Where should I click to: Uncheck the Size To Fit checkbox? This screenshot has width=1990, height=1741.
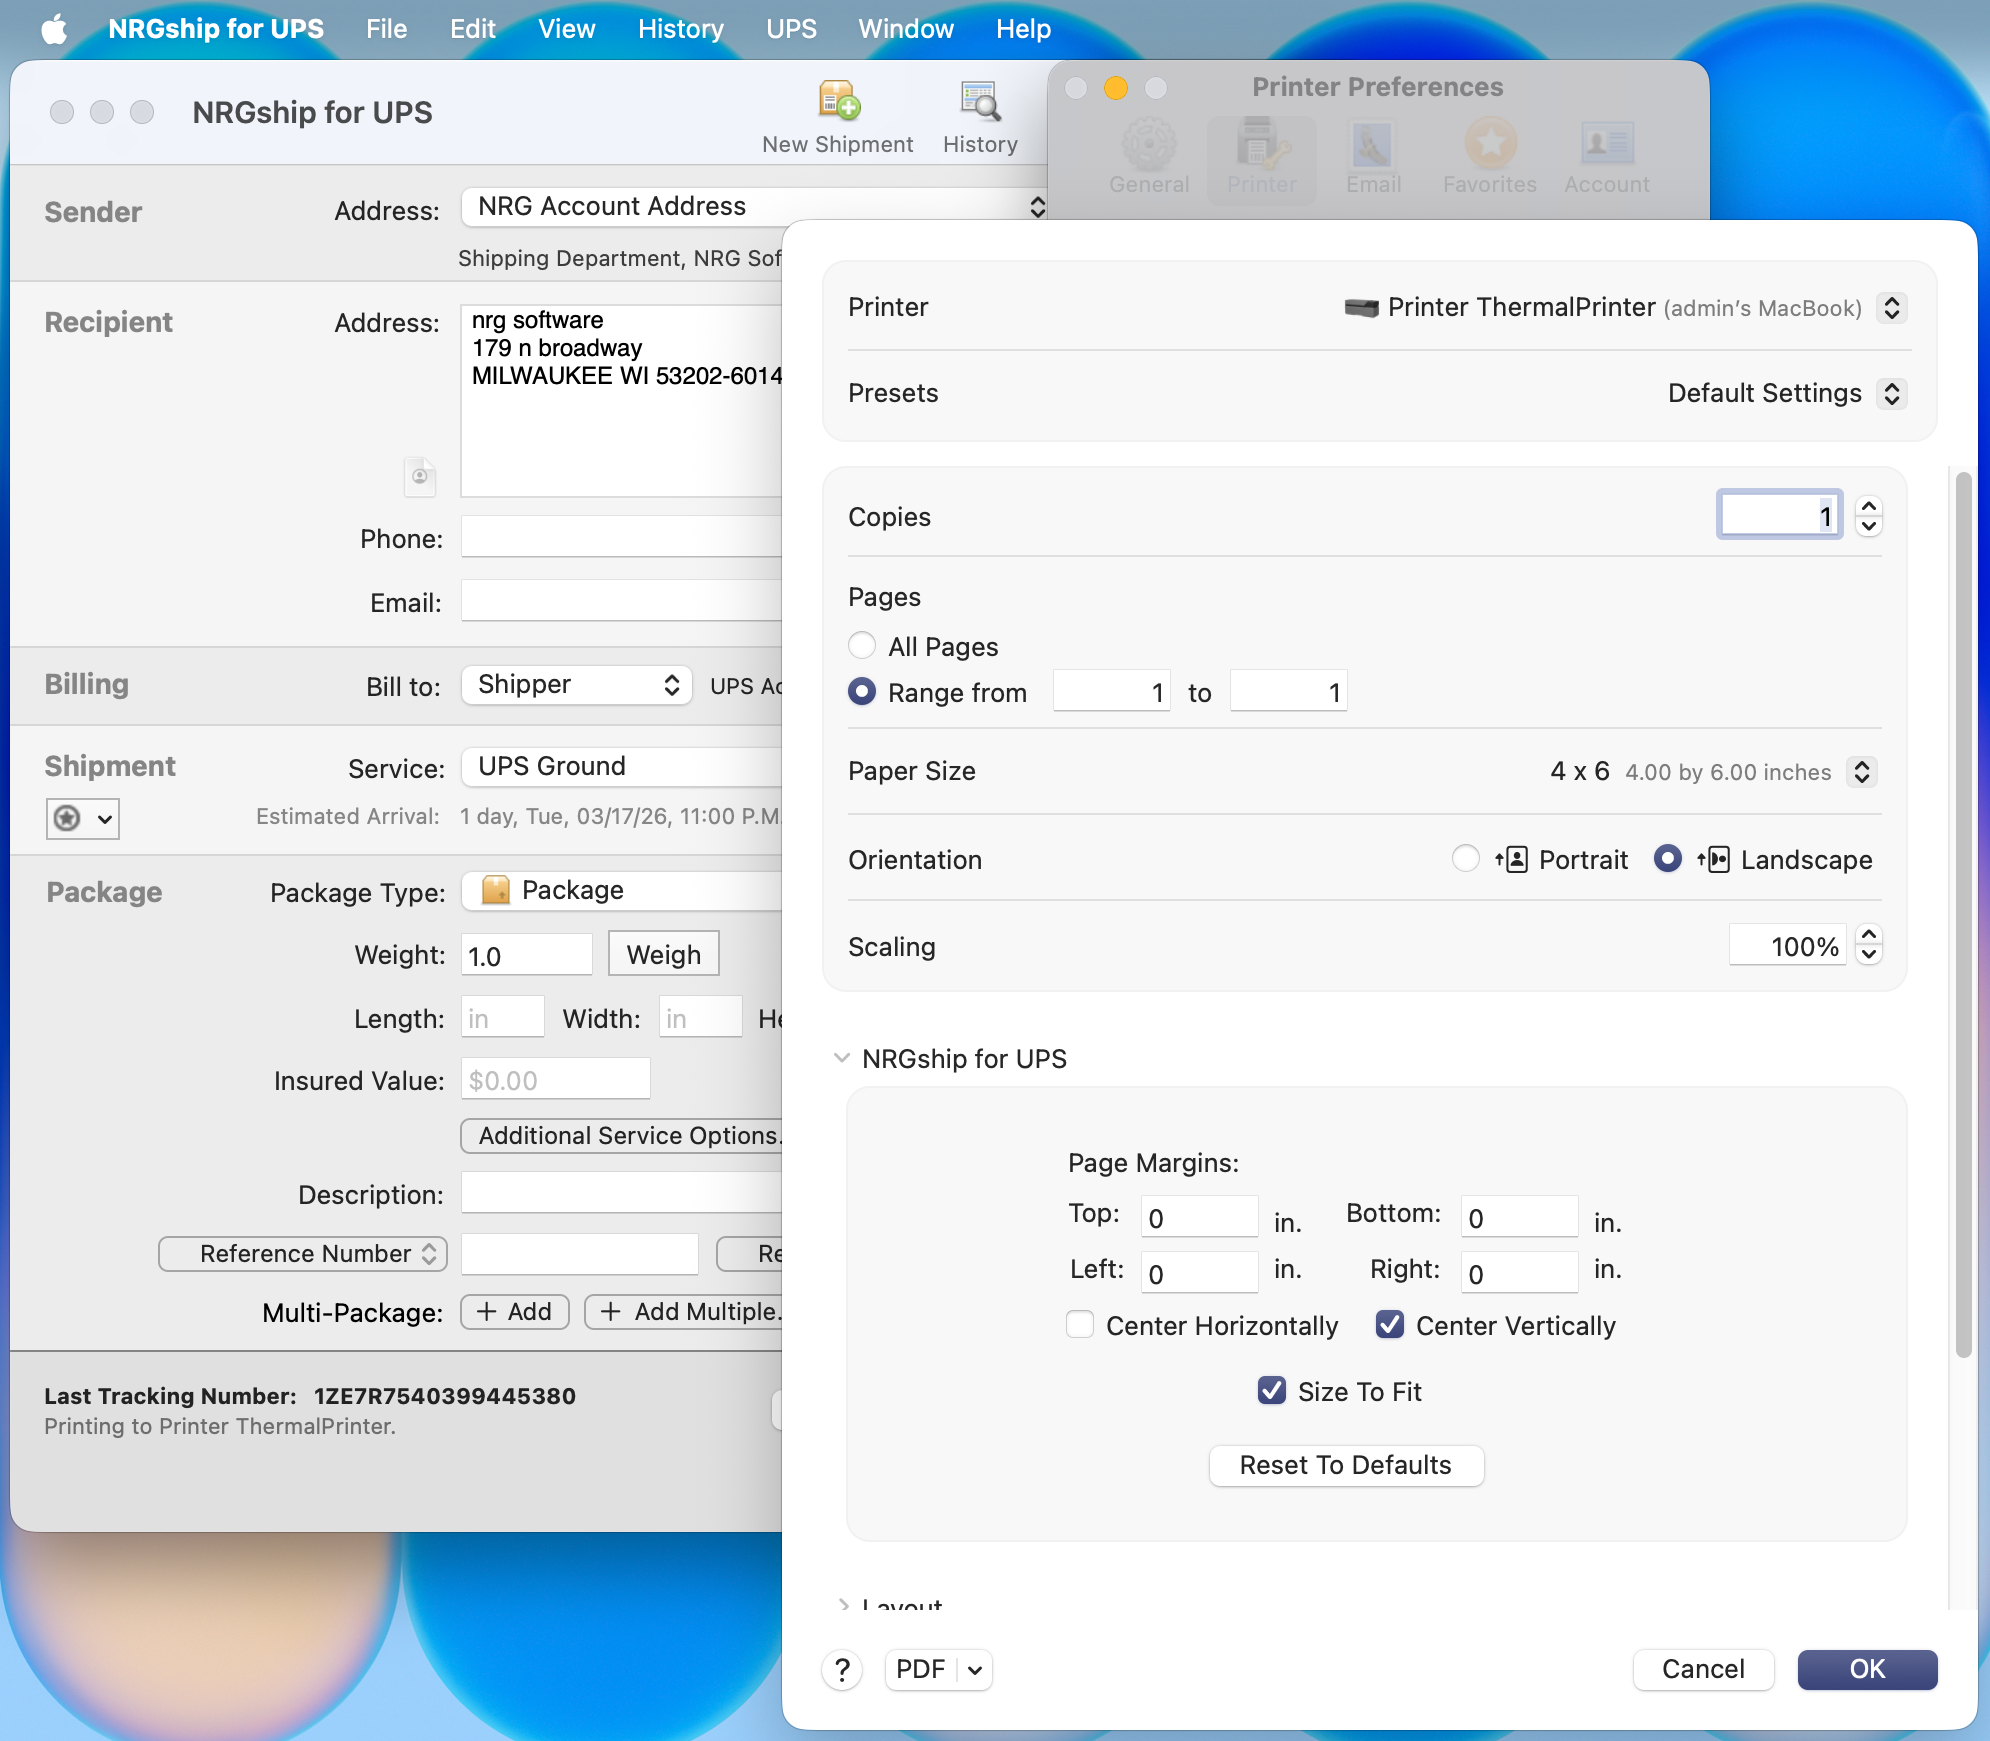pos(1272,1391)
